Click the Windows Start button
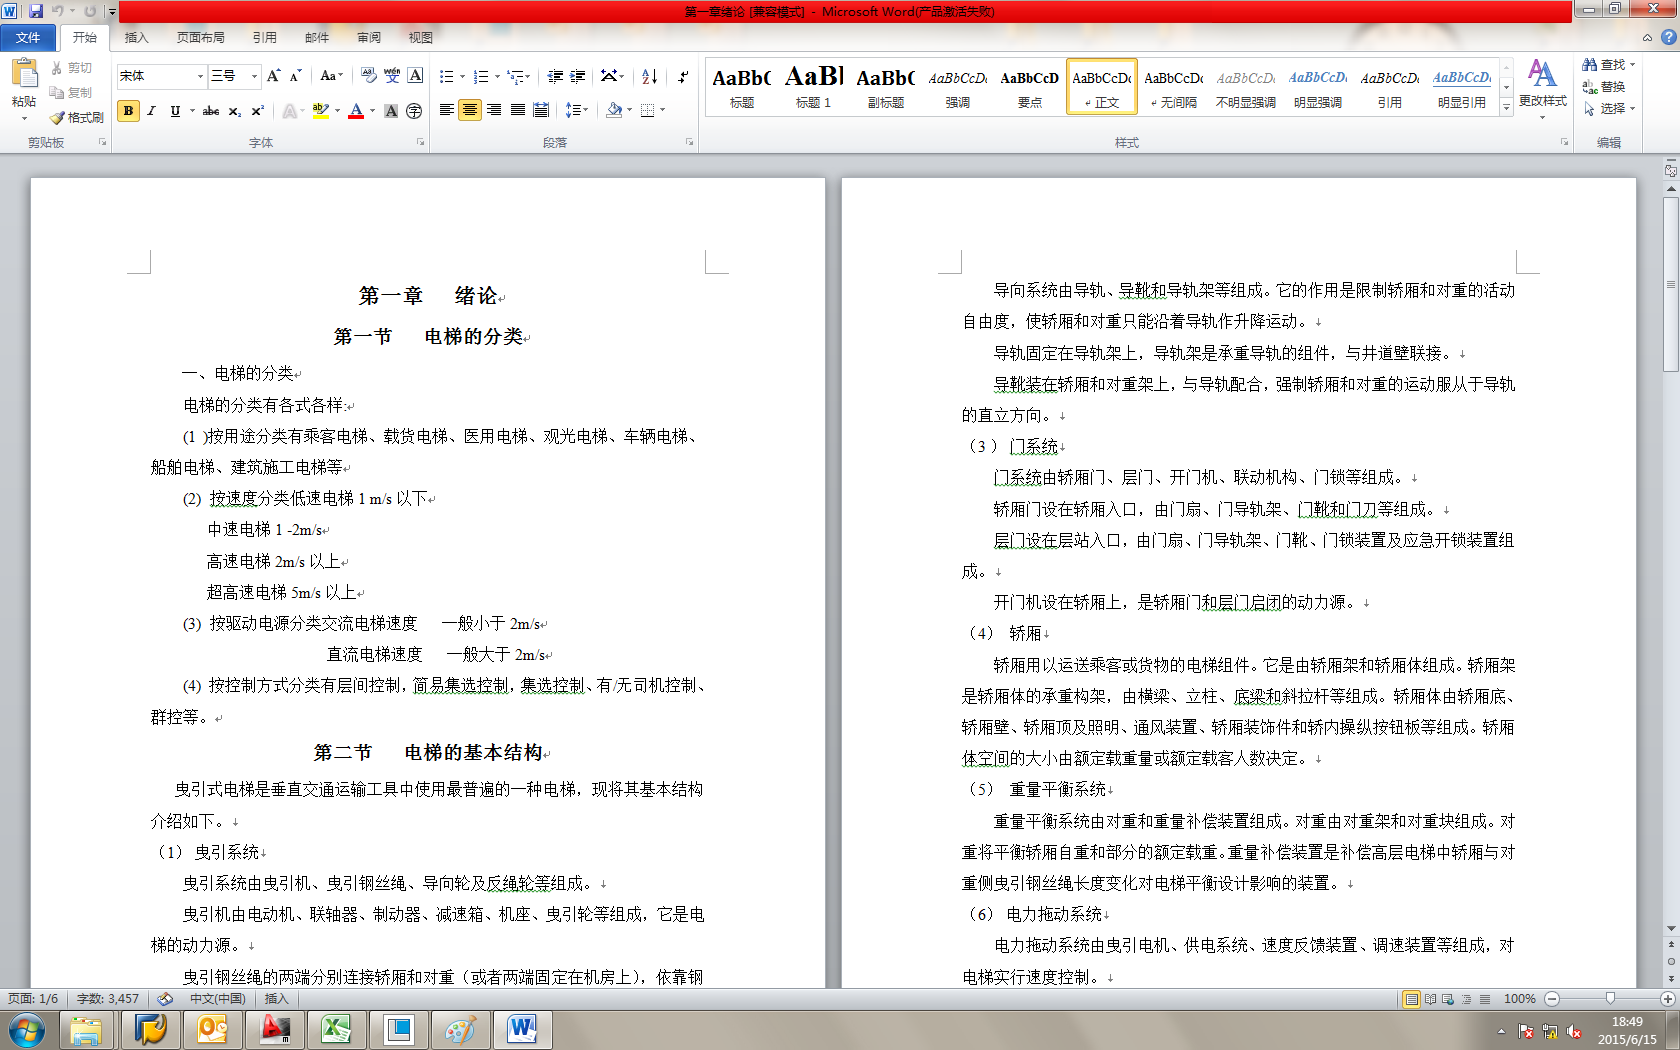1680x1050 pixels. [26, 1029]
